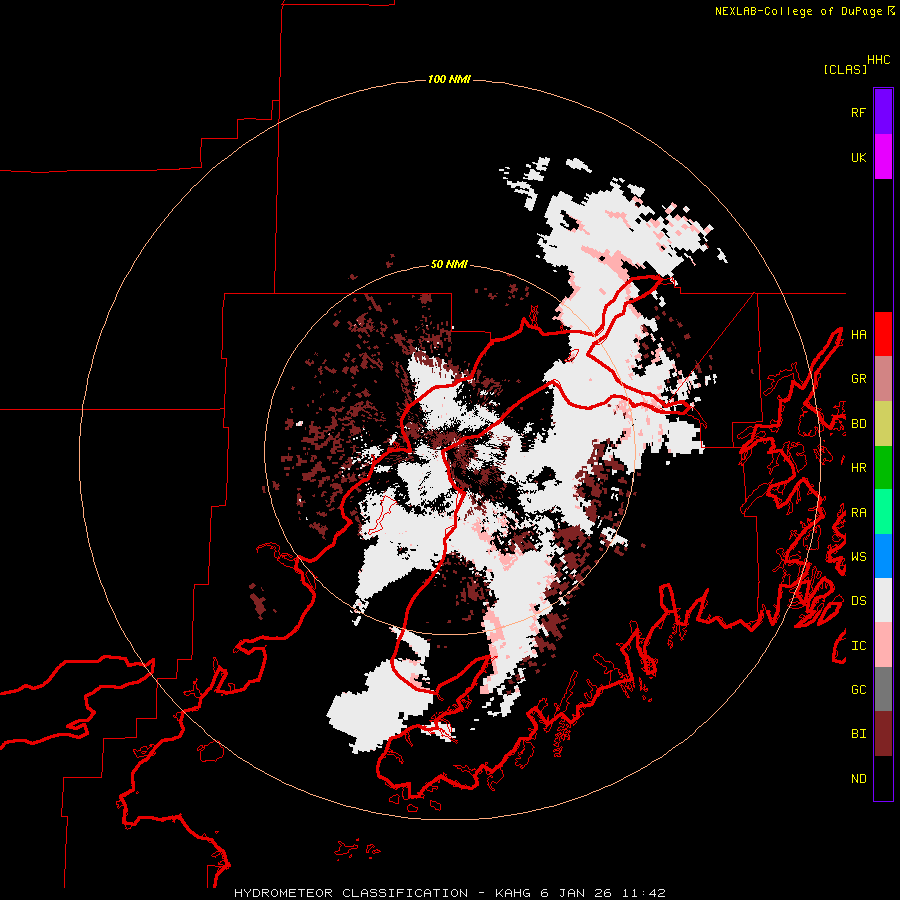Click the 100 NMI range ring label
900x900 pixels.
[449, 79]
